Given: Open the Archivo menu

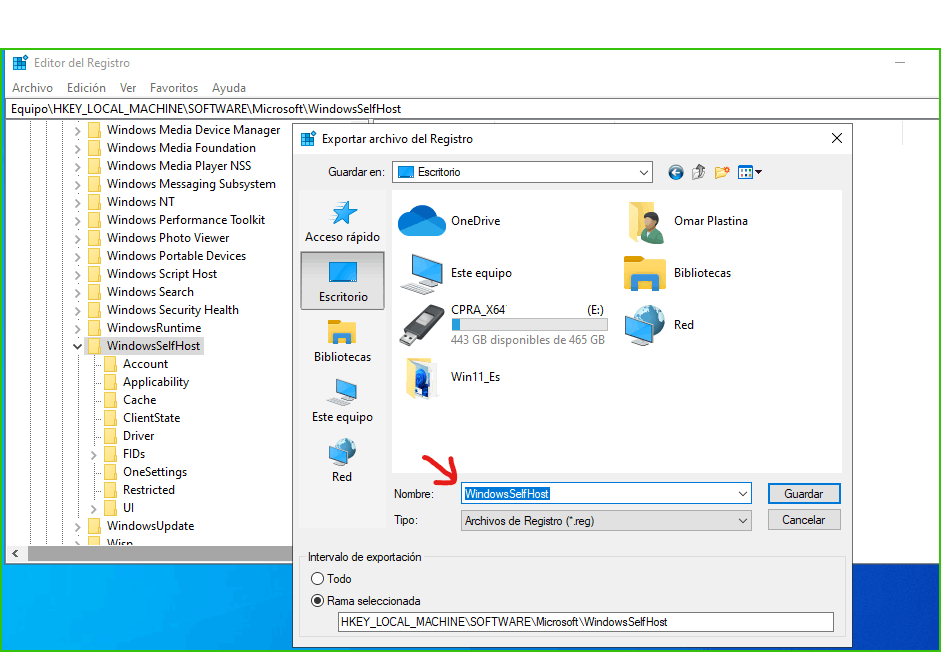Looking at the screenshot, I should [x=32, y=88].
